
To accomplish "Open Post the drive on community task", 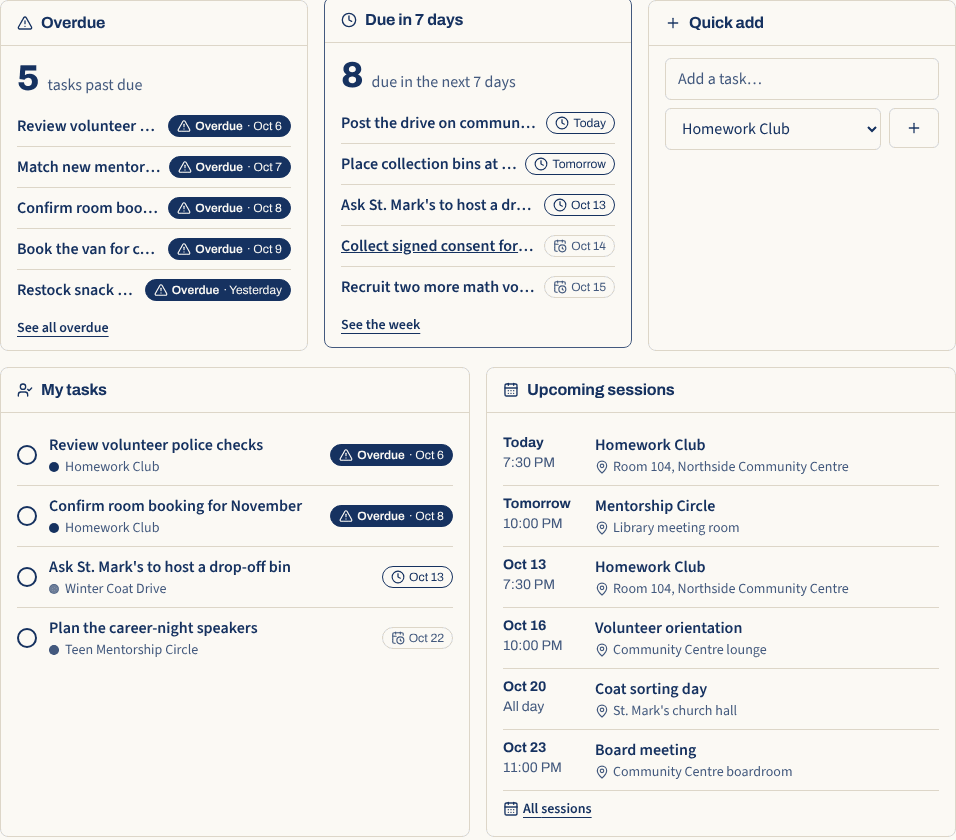I will (x=438, y=123).
